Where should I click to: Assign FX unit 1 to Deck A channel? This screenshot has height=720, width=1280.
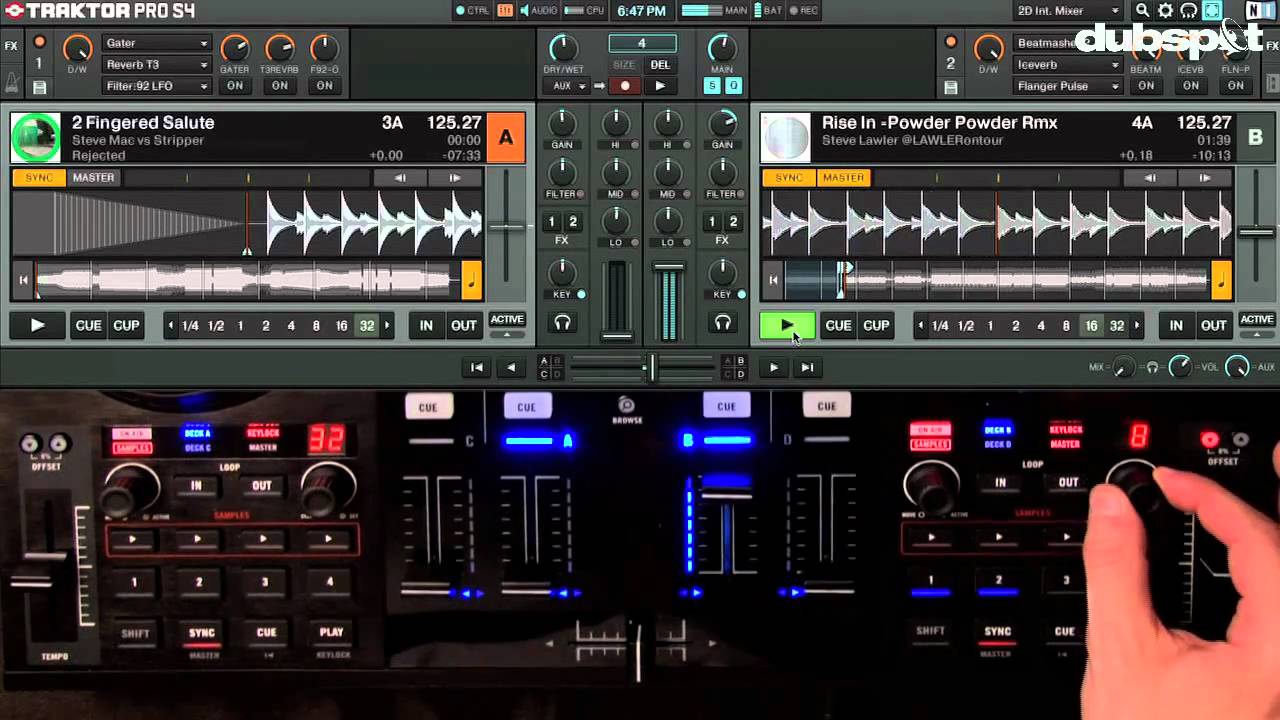(x=551, y=222)
